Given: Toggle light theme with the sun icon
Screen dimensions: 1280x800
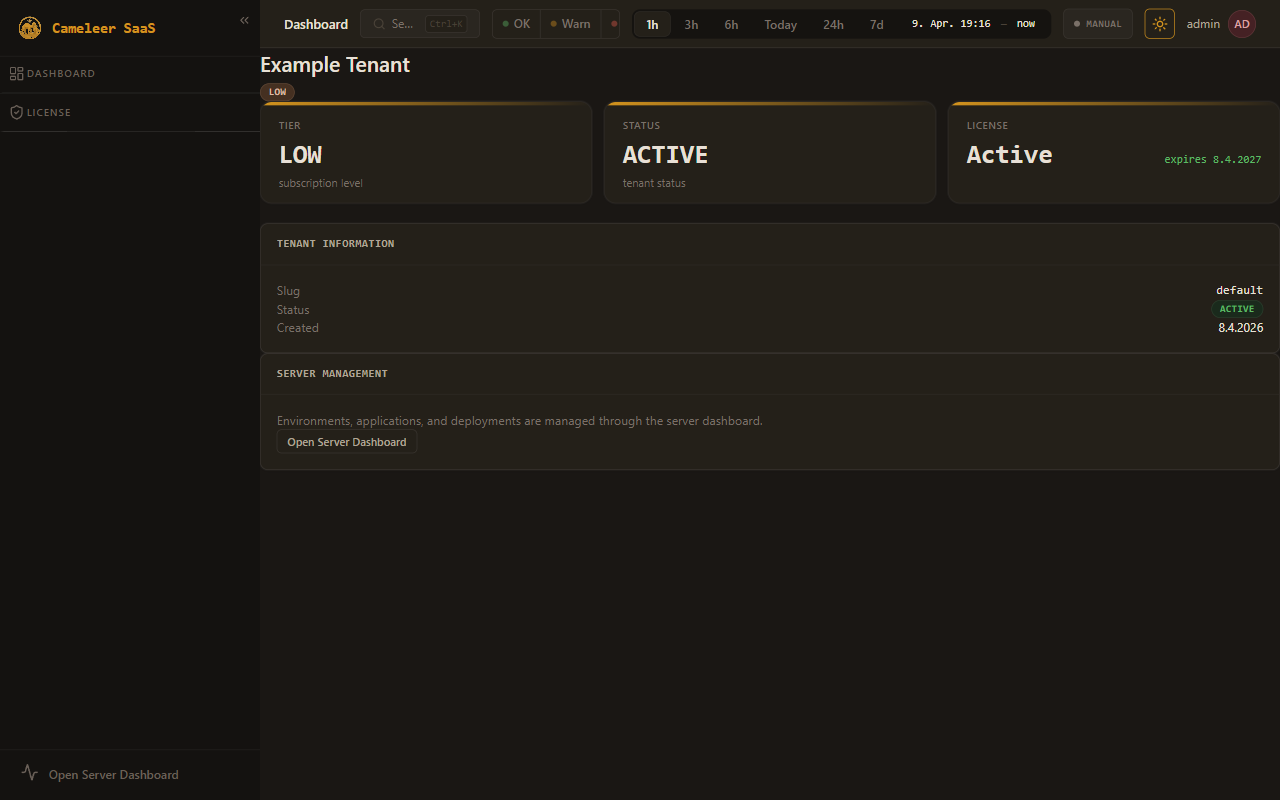Looking at the screenshot, I should coord(1159,24).
